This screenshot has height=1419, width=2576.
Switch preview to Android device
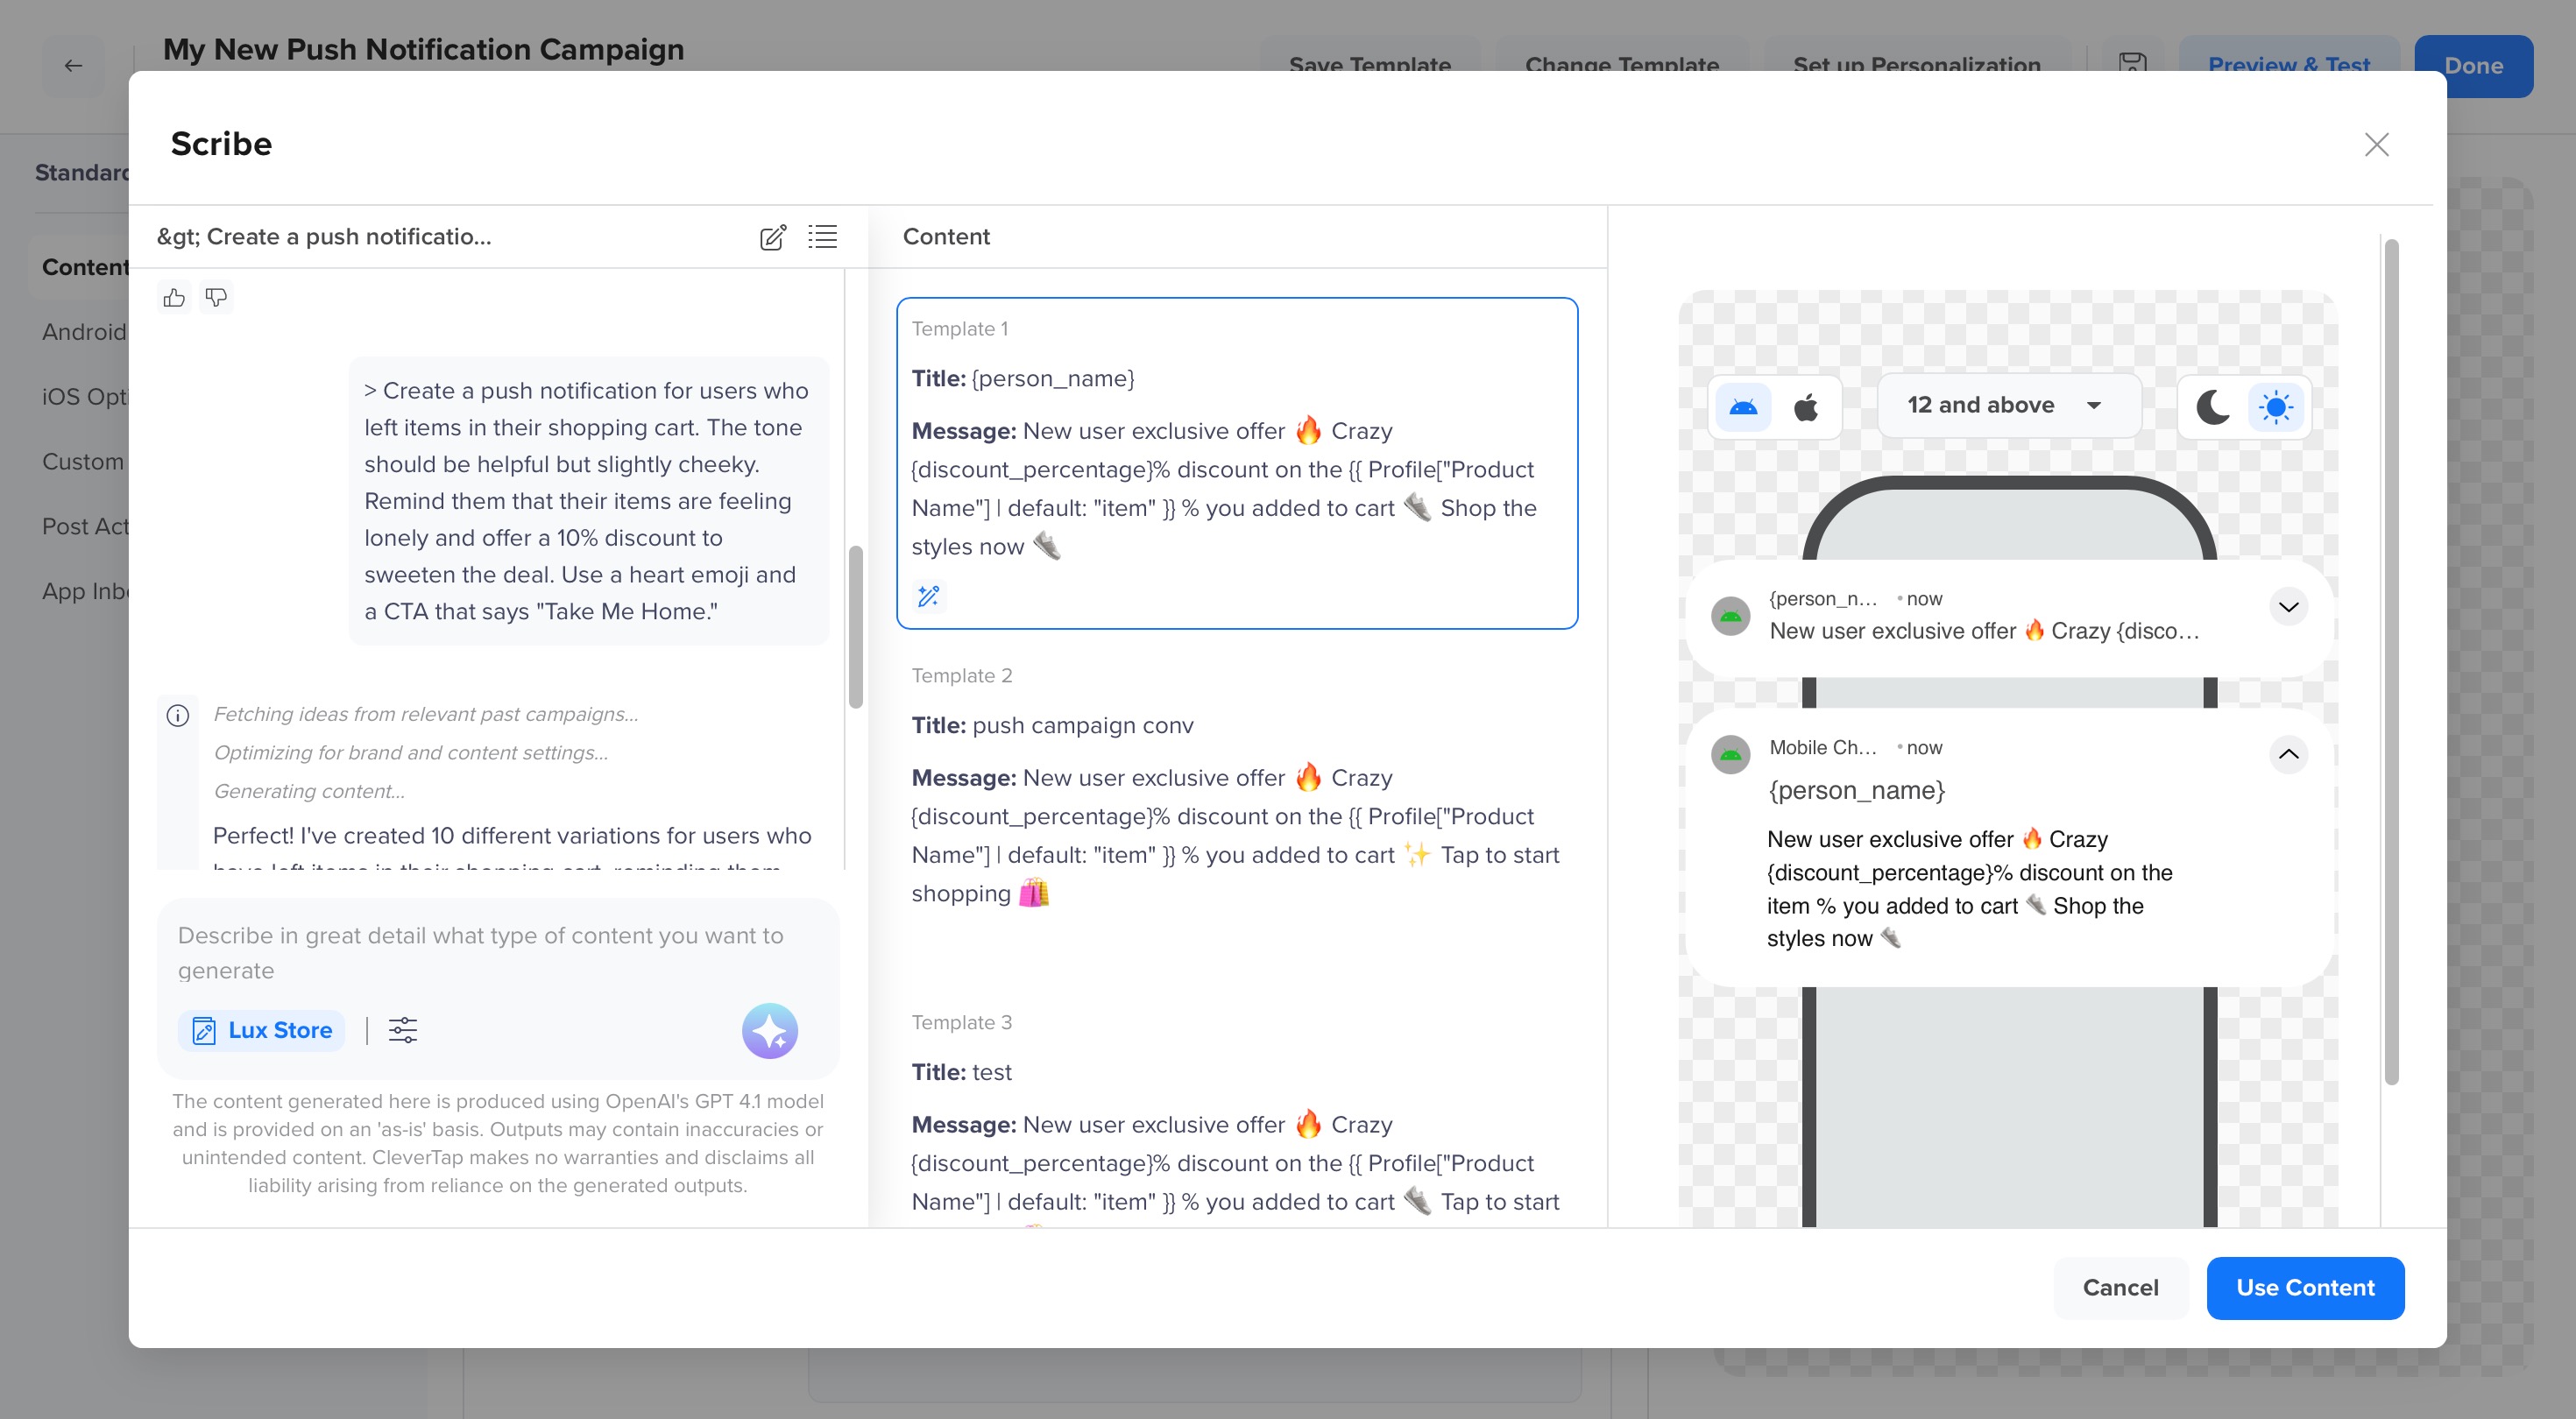click(1743, 406)
